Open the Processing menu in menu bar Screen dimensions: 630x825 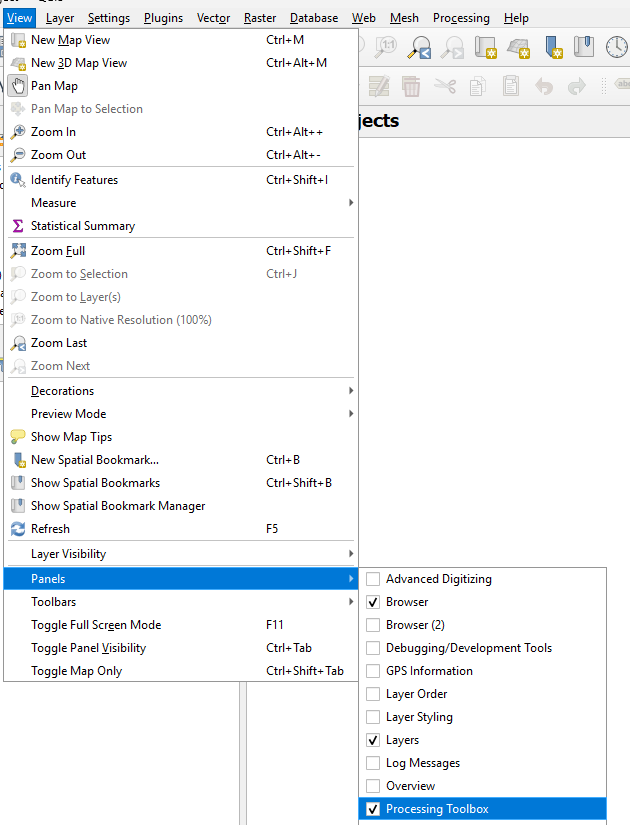coord(461,18)
